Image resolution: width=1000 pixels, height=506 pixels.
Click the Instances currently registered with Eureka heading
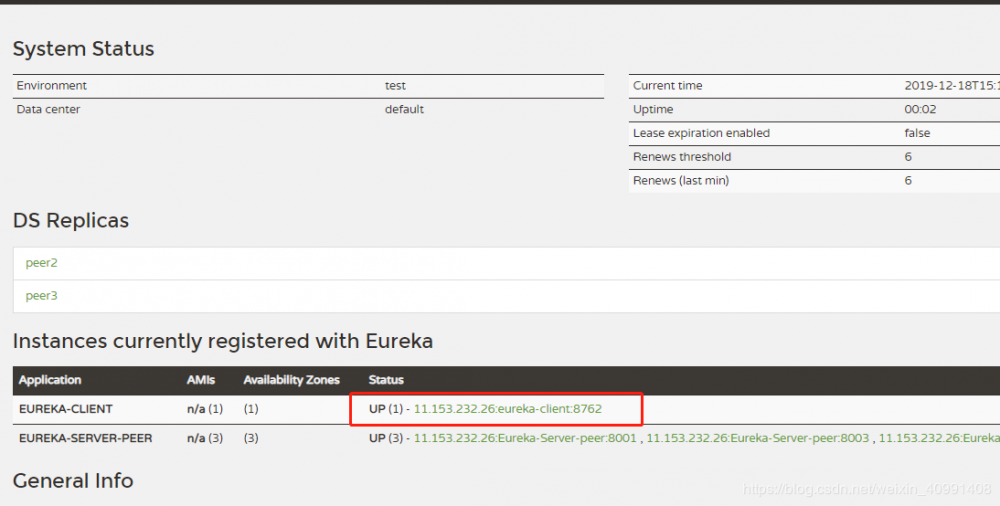click(x=223, y=341)
